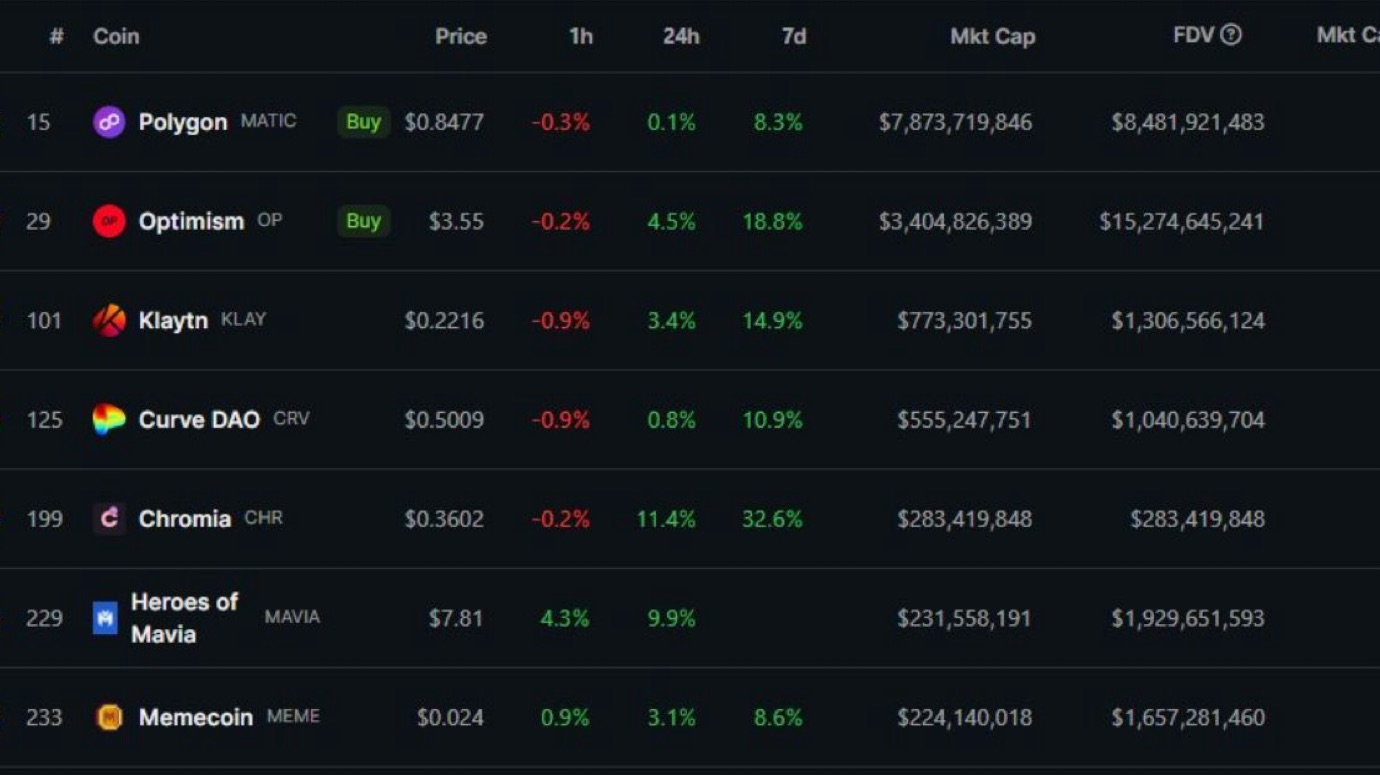The width and height of the screenshot is (1380, 775).
Task: Click the Curve DAO rainbow logo
Action: click(109, 419)
